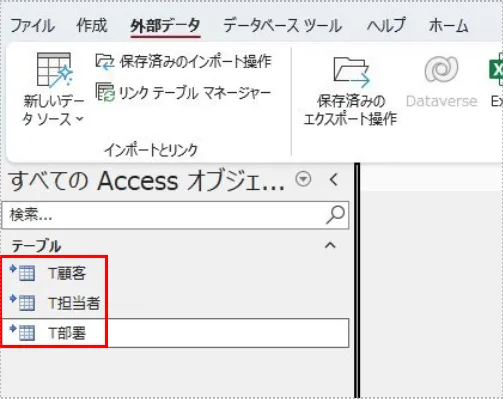Image resolution: width=503 pixels, height=399 pixels.
Task: Click the magnifying glass search icon
Action: tap(335, 215)
